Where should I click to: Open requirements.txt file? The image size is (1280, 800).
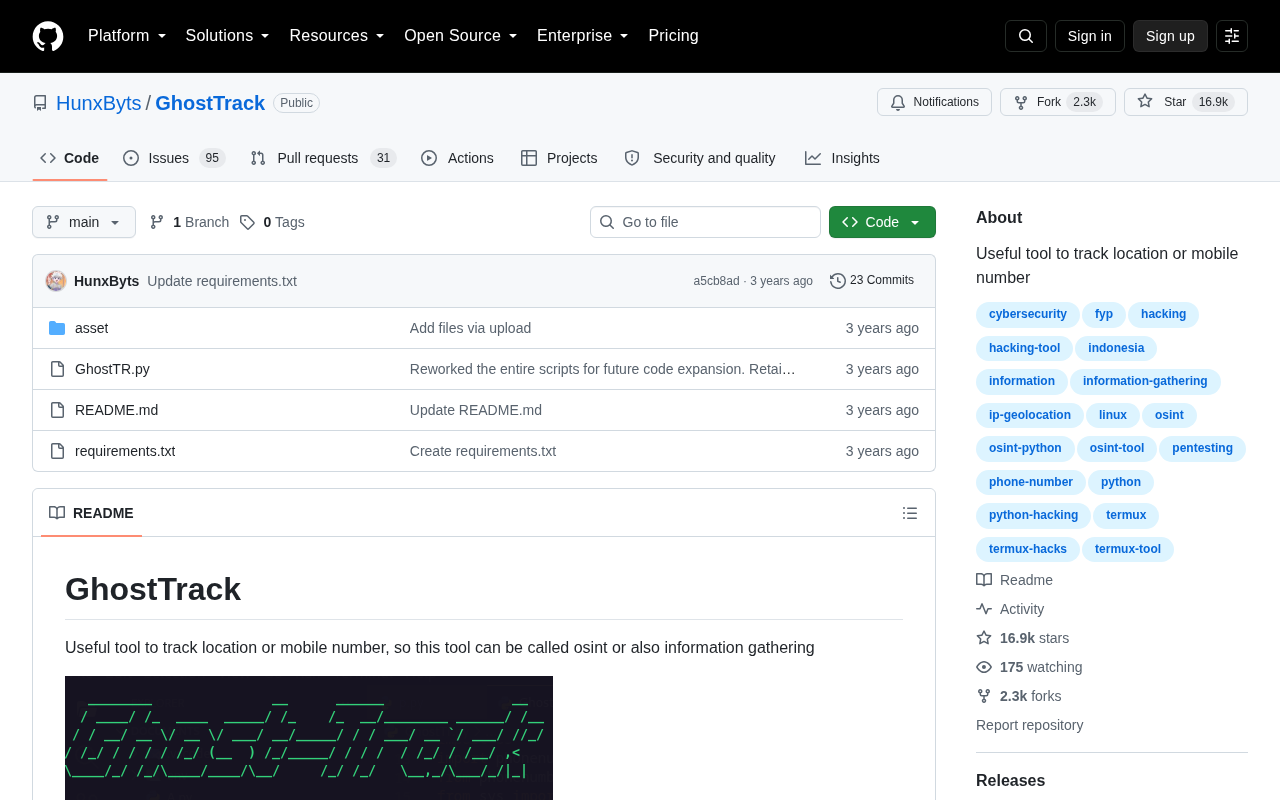click(x=125, y=451)
